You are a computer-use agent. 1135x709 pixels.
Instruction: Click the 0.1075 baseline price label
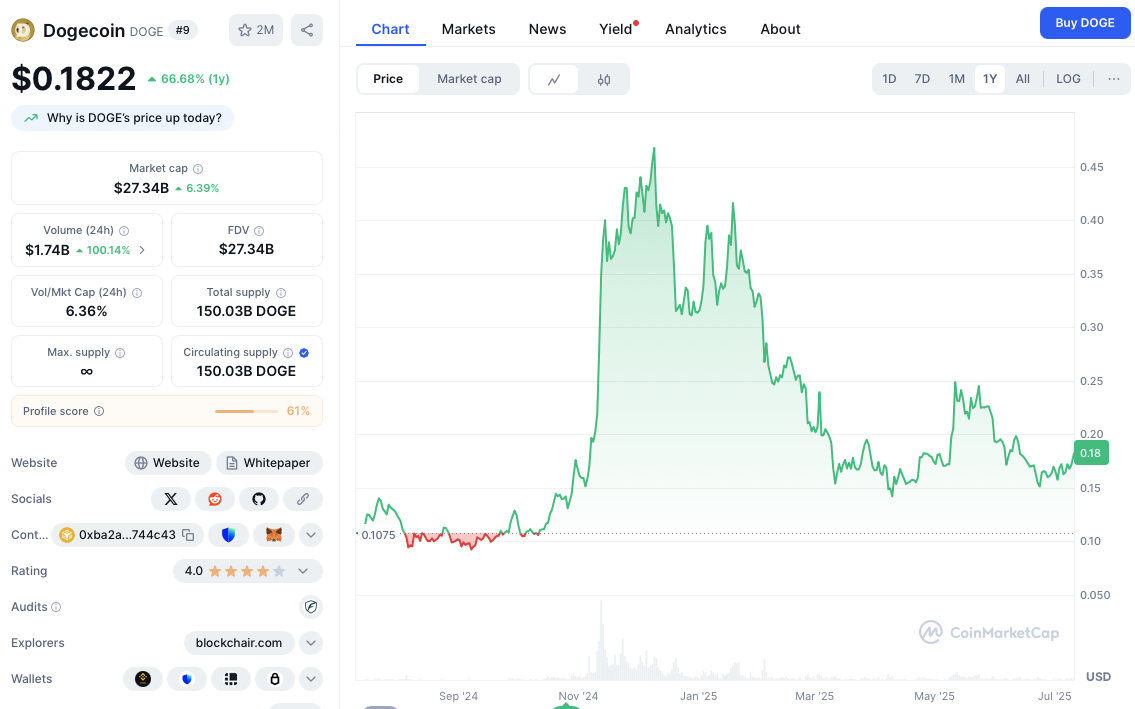[x=379, y=535]
